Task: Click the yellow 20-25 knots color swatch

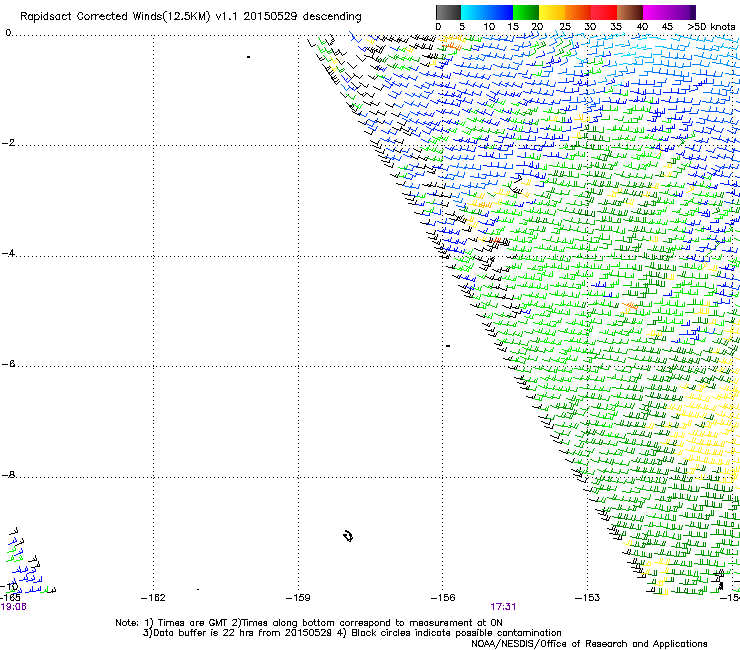Action: 552,12
